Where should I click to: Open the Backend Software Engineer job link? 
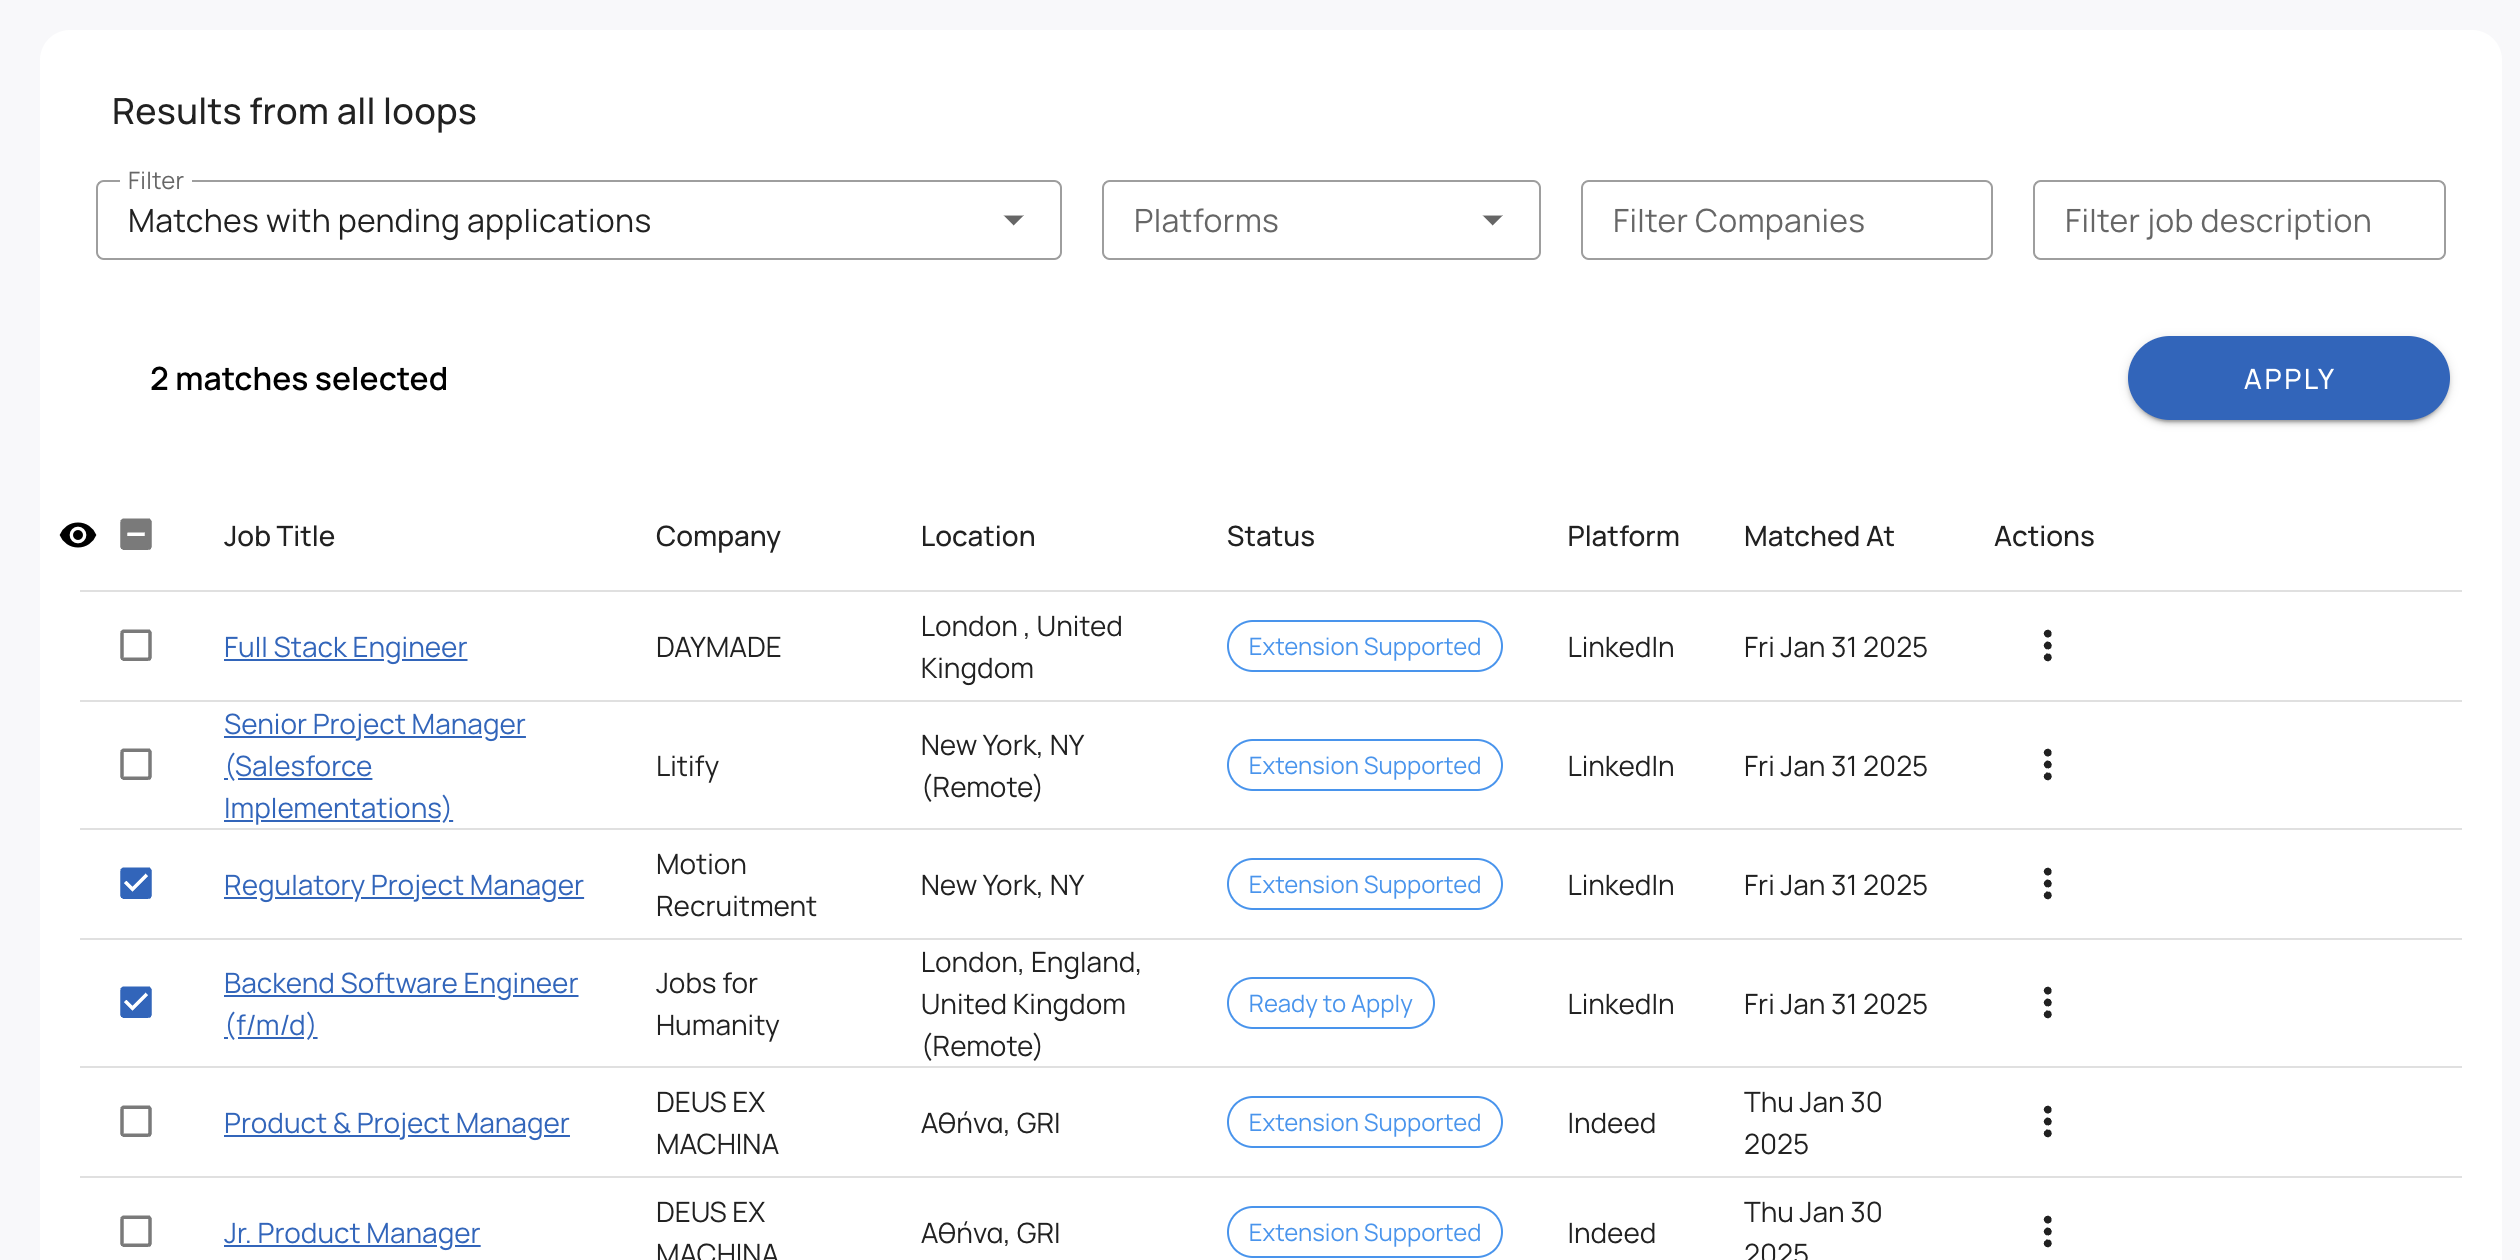tap(400, 982)
